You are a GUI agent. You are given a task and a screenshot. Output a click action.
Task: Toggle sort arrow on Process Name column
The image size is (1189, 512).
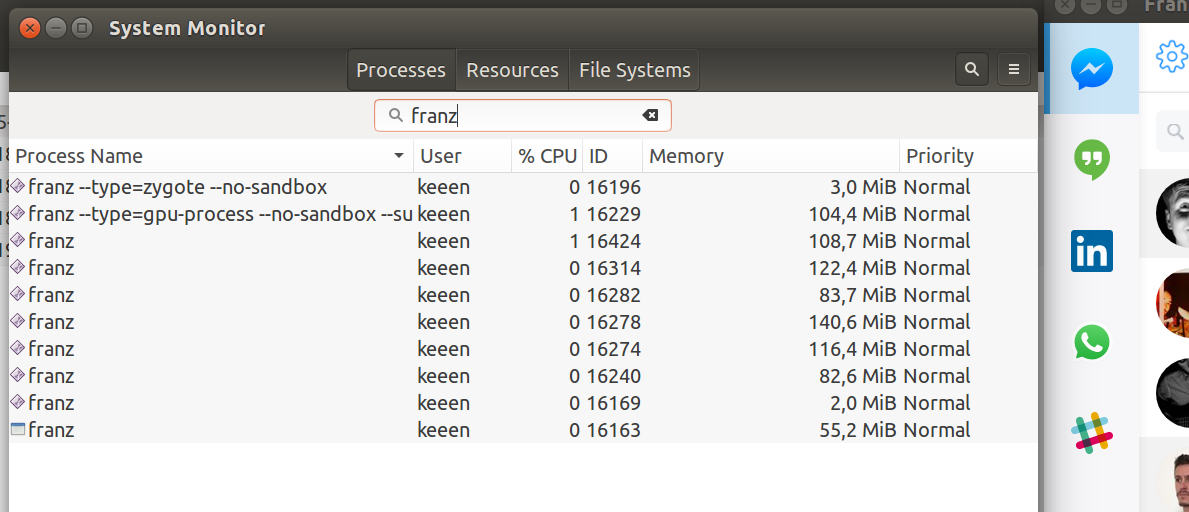point(399,156)
